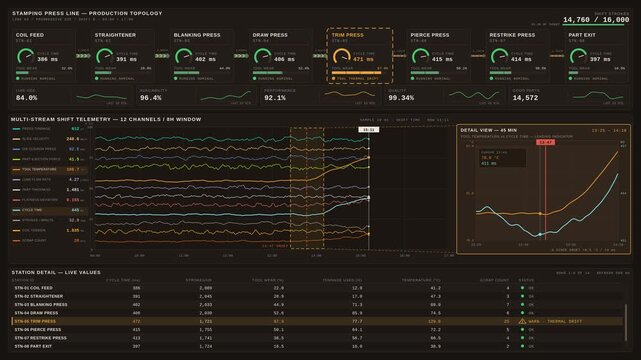The width and height of the screenshot is (641, 360).
Task: Click flow arrows between Blanking Press and Draw Press
Action: tap(241, 56)
